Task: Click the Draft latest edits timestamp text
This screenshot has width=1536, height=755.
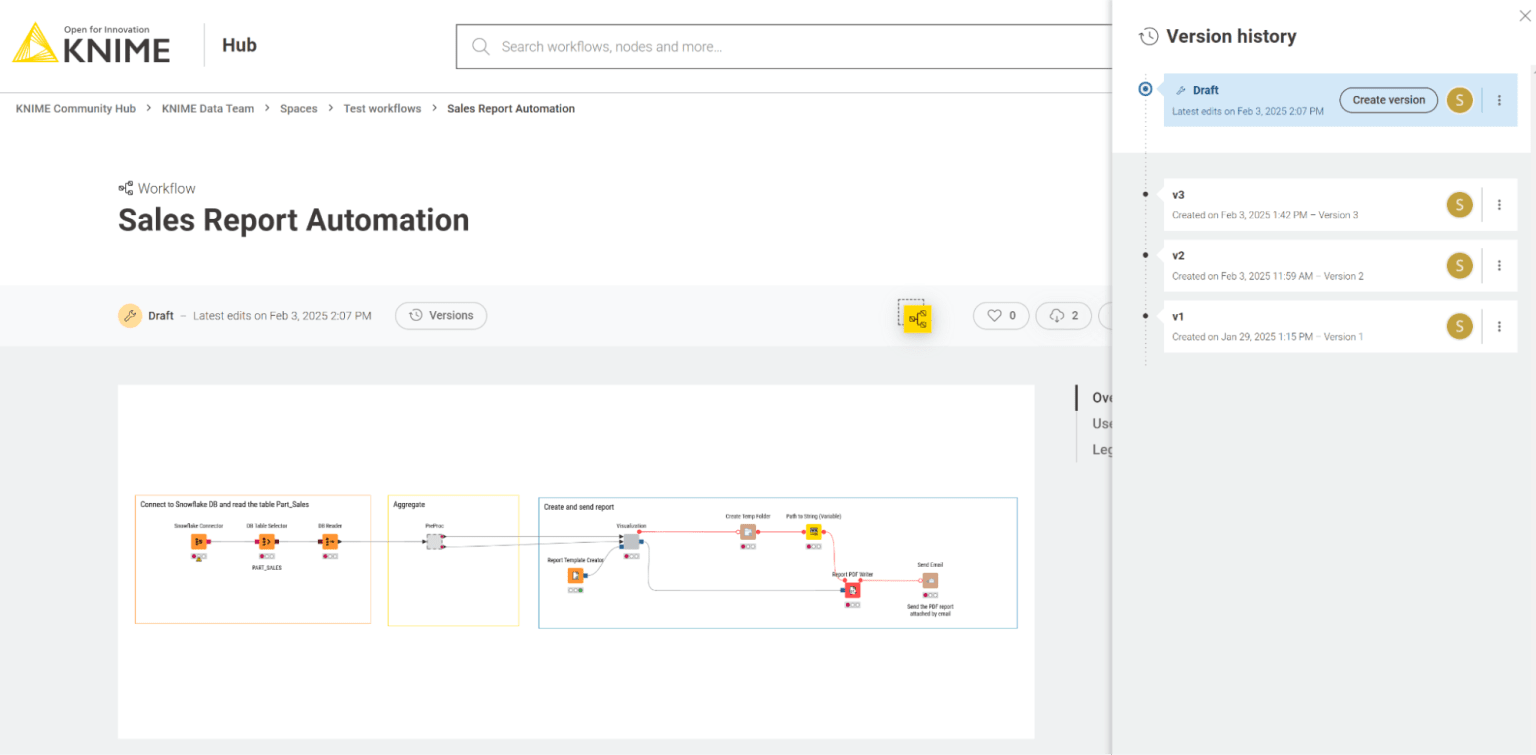Action: [x=282, y=316]
